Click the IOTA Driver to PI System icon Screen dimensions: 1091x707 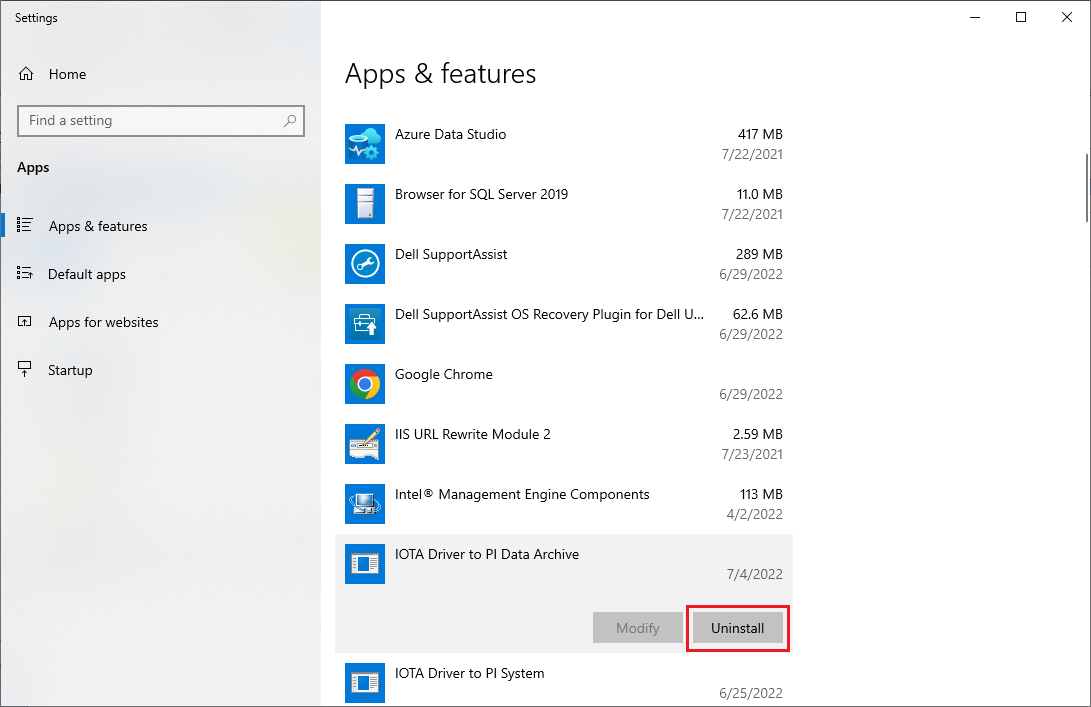(365, 683)
